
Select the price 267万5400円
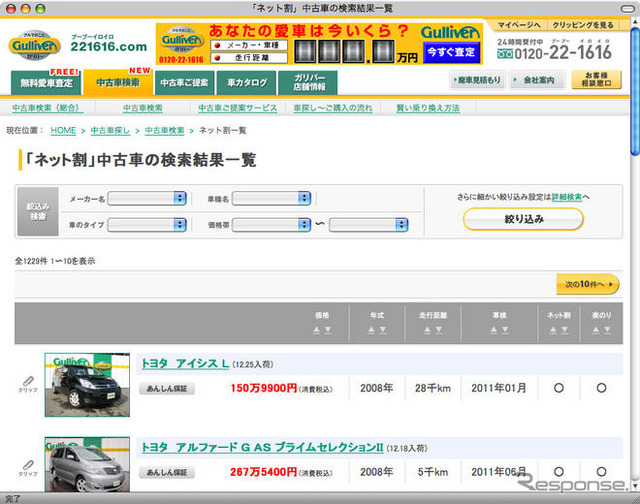click(x=263, y=472)
